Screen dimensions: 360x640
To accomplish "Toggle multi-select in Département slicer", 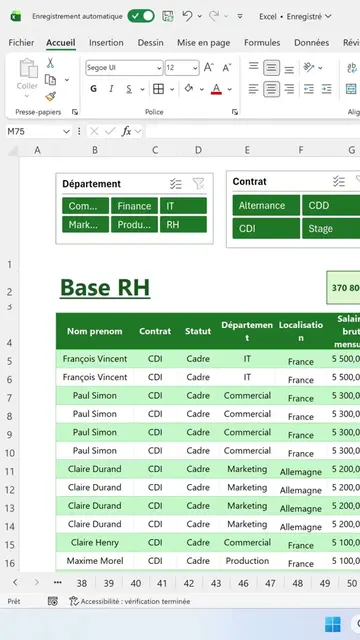I will (176, 184).
